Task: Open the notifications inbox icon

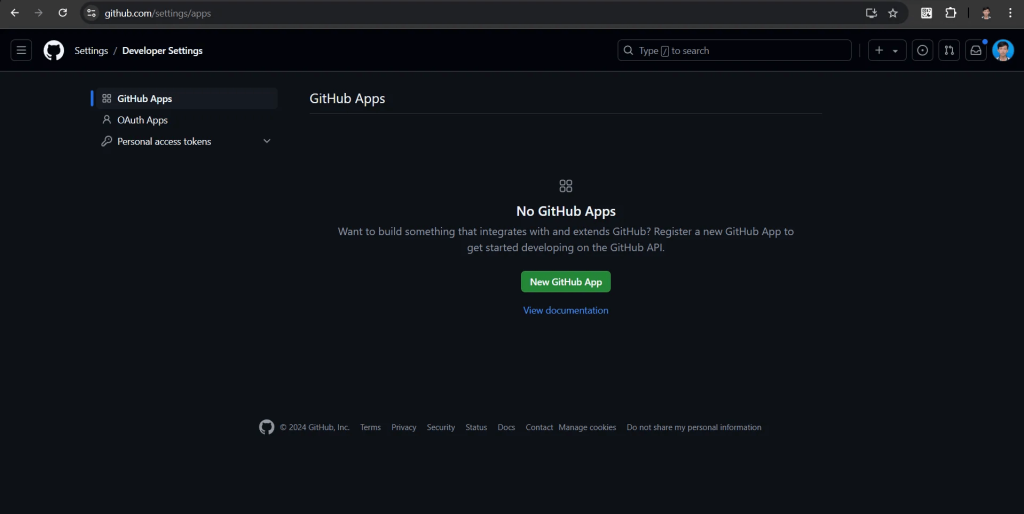Action: pos(976,51)
